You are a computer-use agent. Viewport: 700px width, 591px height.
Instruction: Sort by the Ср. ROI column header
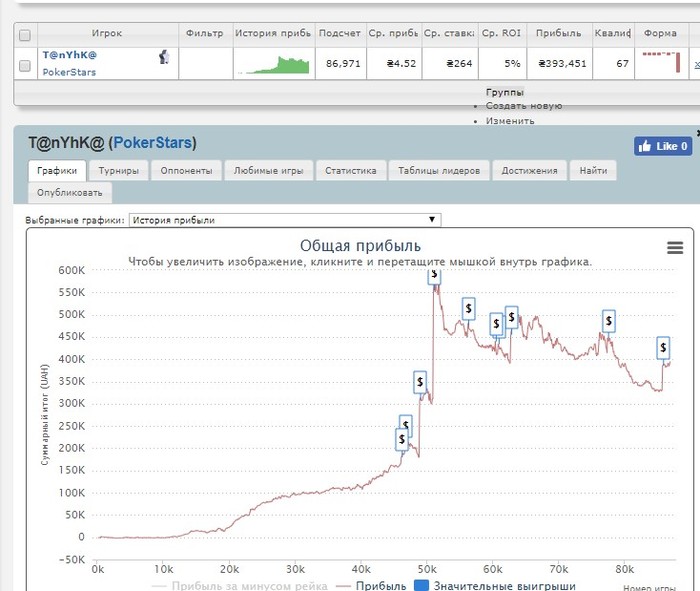point(501,33)
